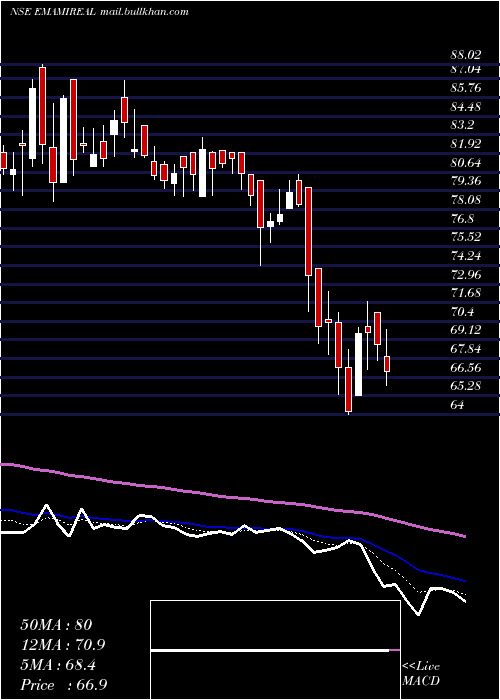The width and height of the screenshot is (500, 700).
Task: Click the 12MA : 70.9 readout
Action: 62,645
